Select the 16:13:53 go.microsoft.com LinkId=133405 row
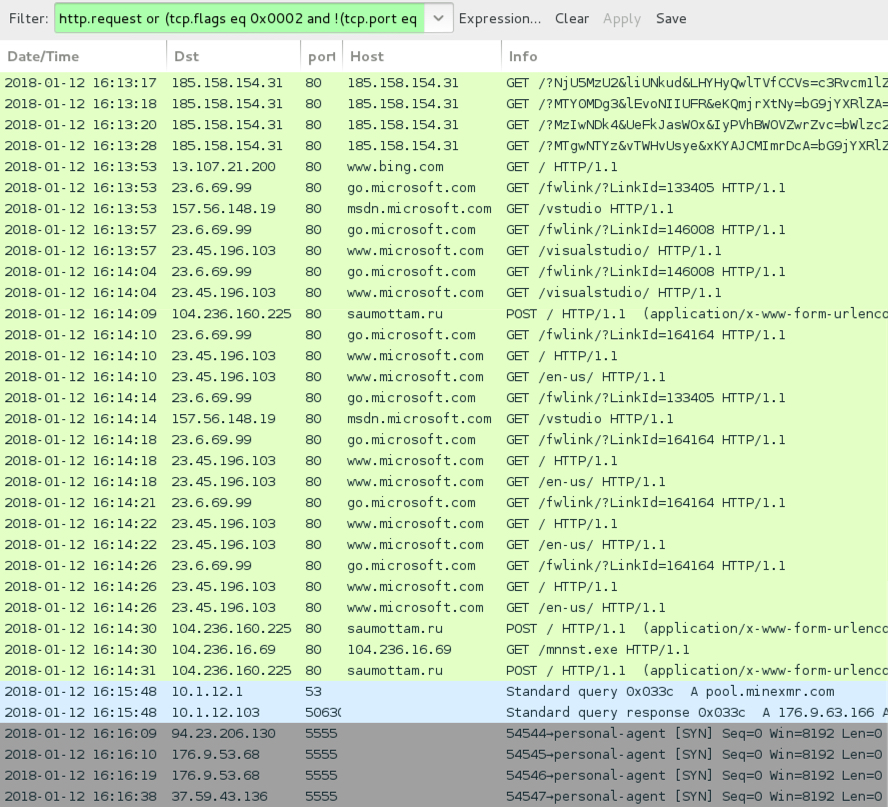This screenshot has height=807, width=888. 444,187
